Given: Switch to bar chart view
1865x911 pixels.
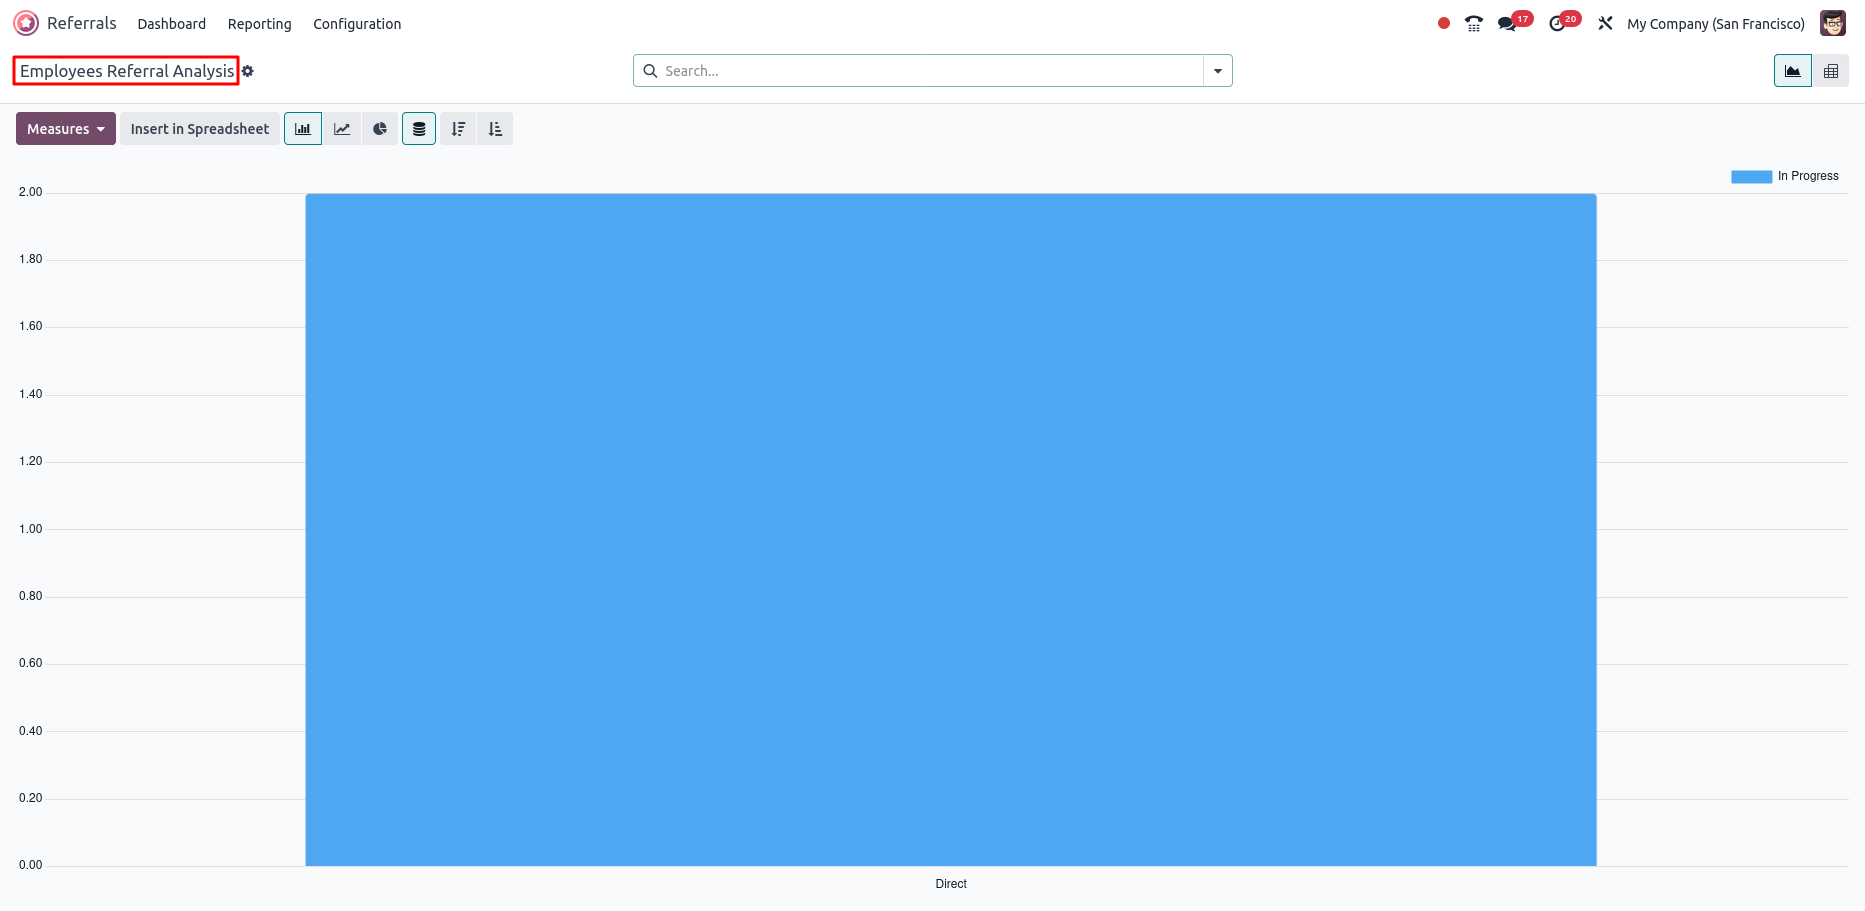Looking at the screenshot, I should [303, 129].
